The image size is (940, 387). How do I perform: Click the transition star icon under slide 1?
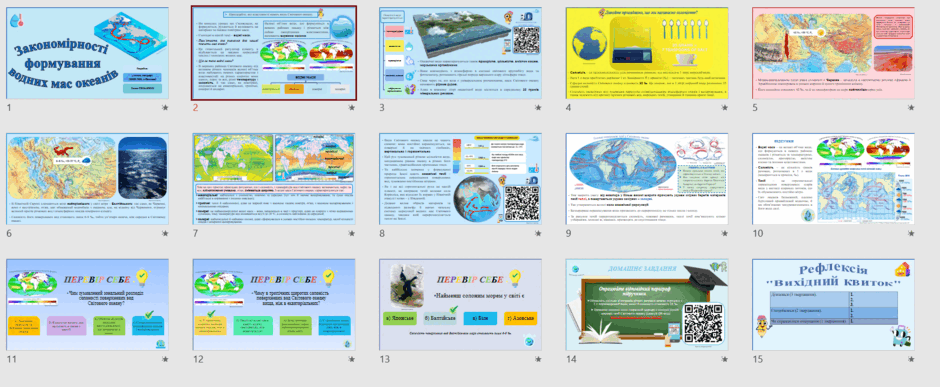point(165,108)
